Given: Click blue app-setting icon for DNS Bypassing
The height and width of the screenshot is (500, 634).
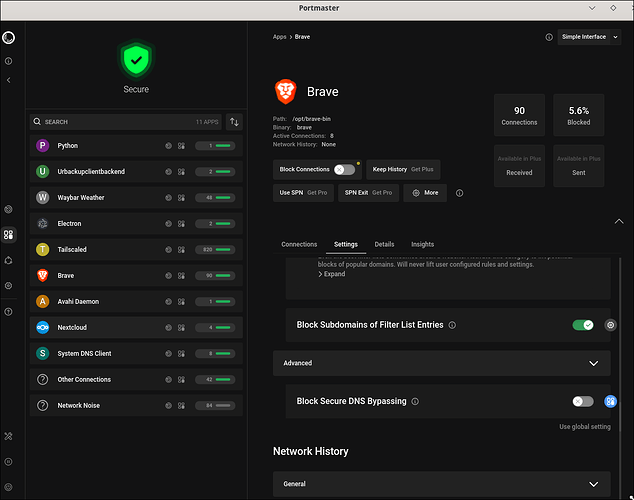Looking at the screenshot, I should click(610, 401).
